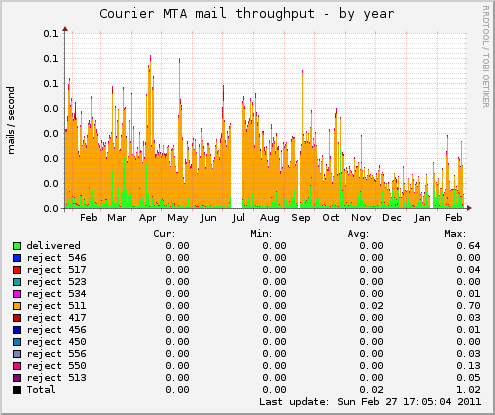The image size is (495, 415).
Task: Click the 'Min:' column header
Action: tap(261, 234)
